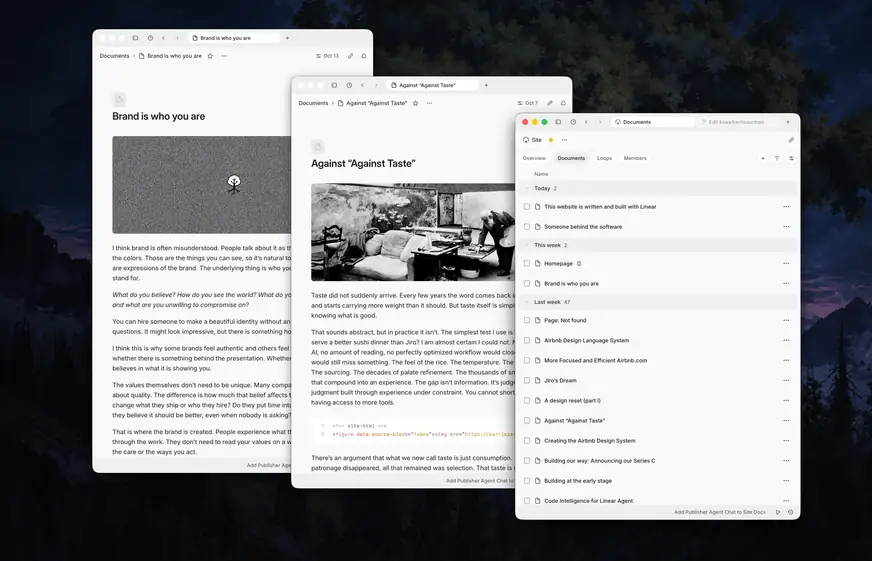This screenshot has height=561, width=872.
Task: Collapse the Today group
Action: coord(527,188)
